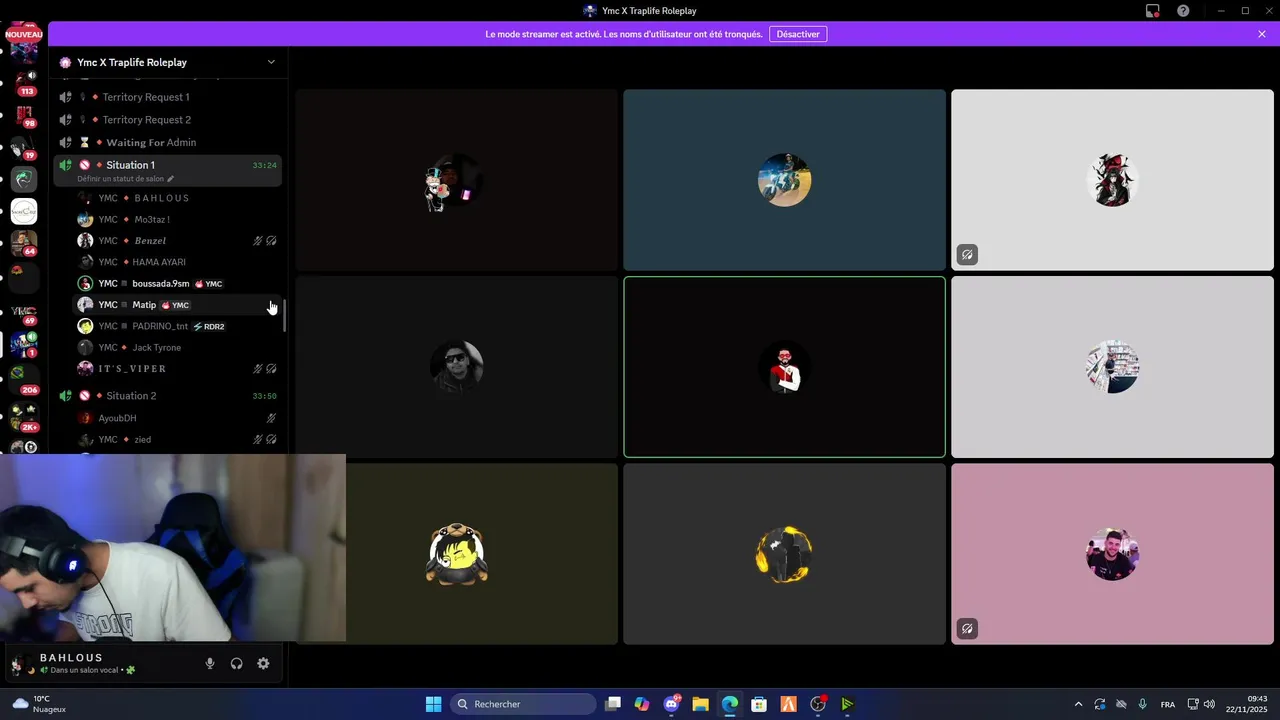Select the olive tile with bear avatar

click(x=457, y=554)
